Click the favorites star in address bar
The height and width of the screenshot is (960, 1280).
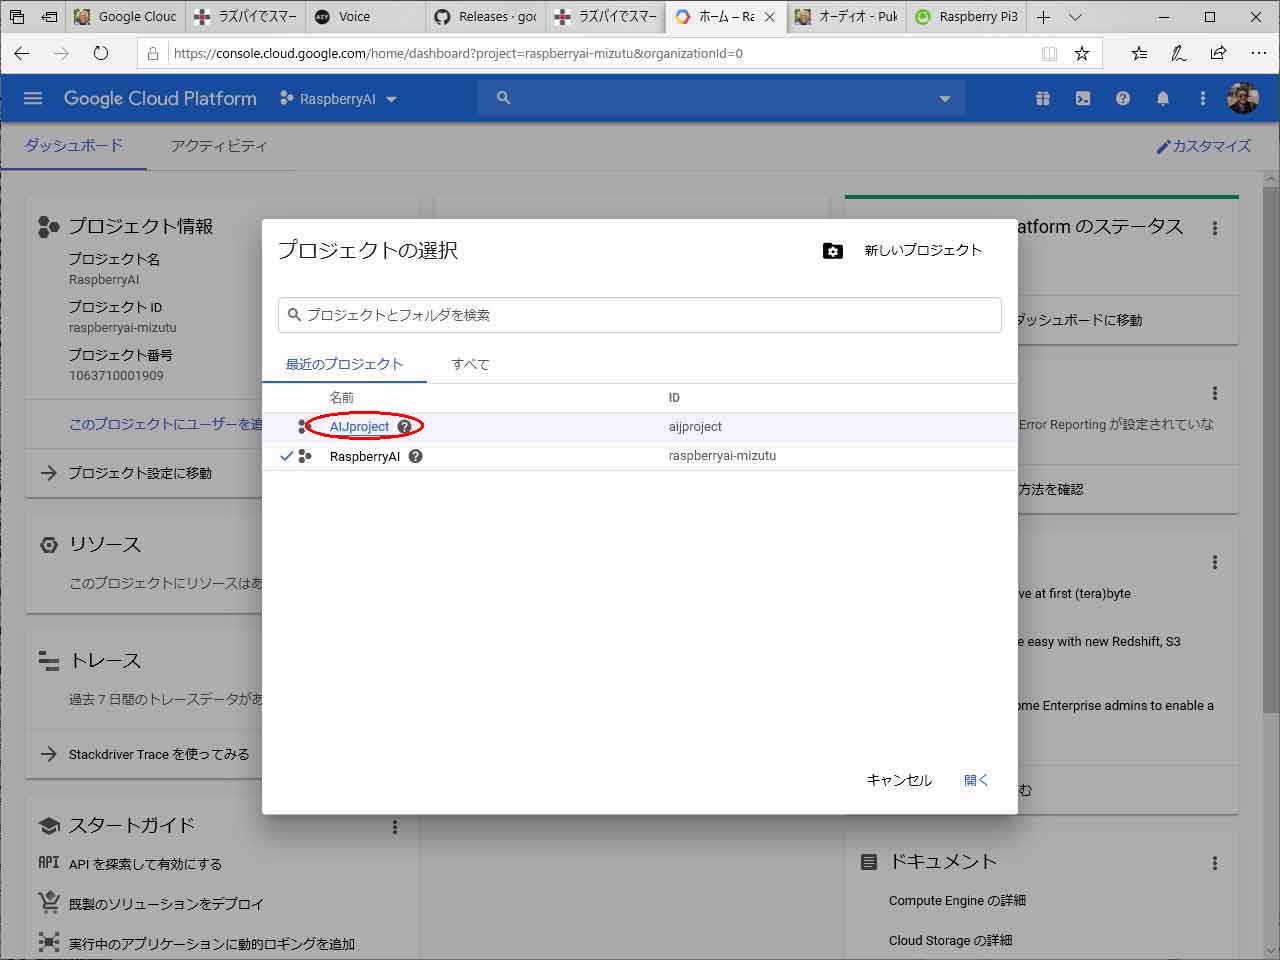(x=1082, y=54)
